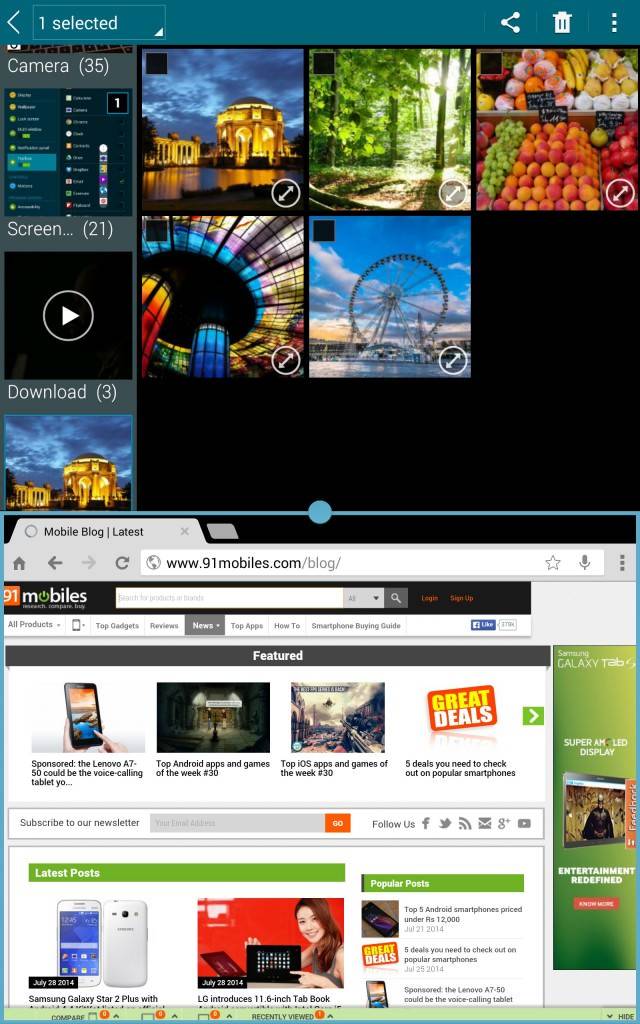
Task: Open the Top Gadgets menu item
Action: click(x=118, y=626)
